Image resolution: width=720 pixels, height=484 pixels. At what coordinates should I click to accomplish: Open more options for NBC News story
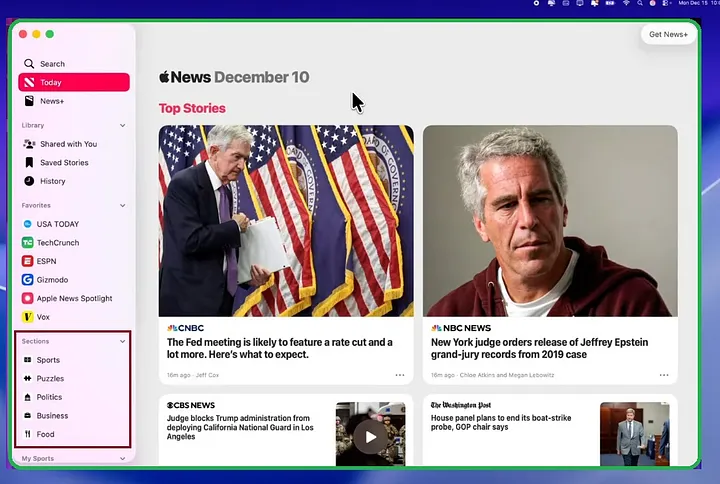[x=664, y=375]
